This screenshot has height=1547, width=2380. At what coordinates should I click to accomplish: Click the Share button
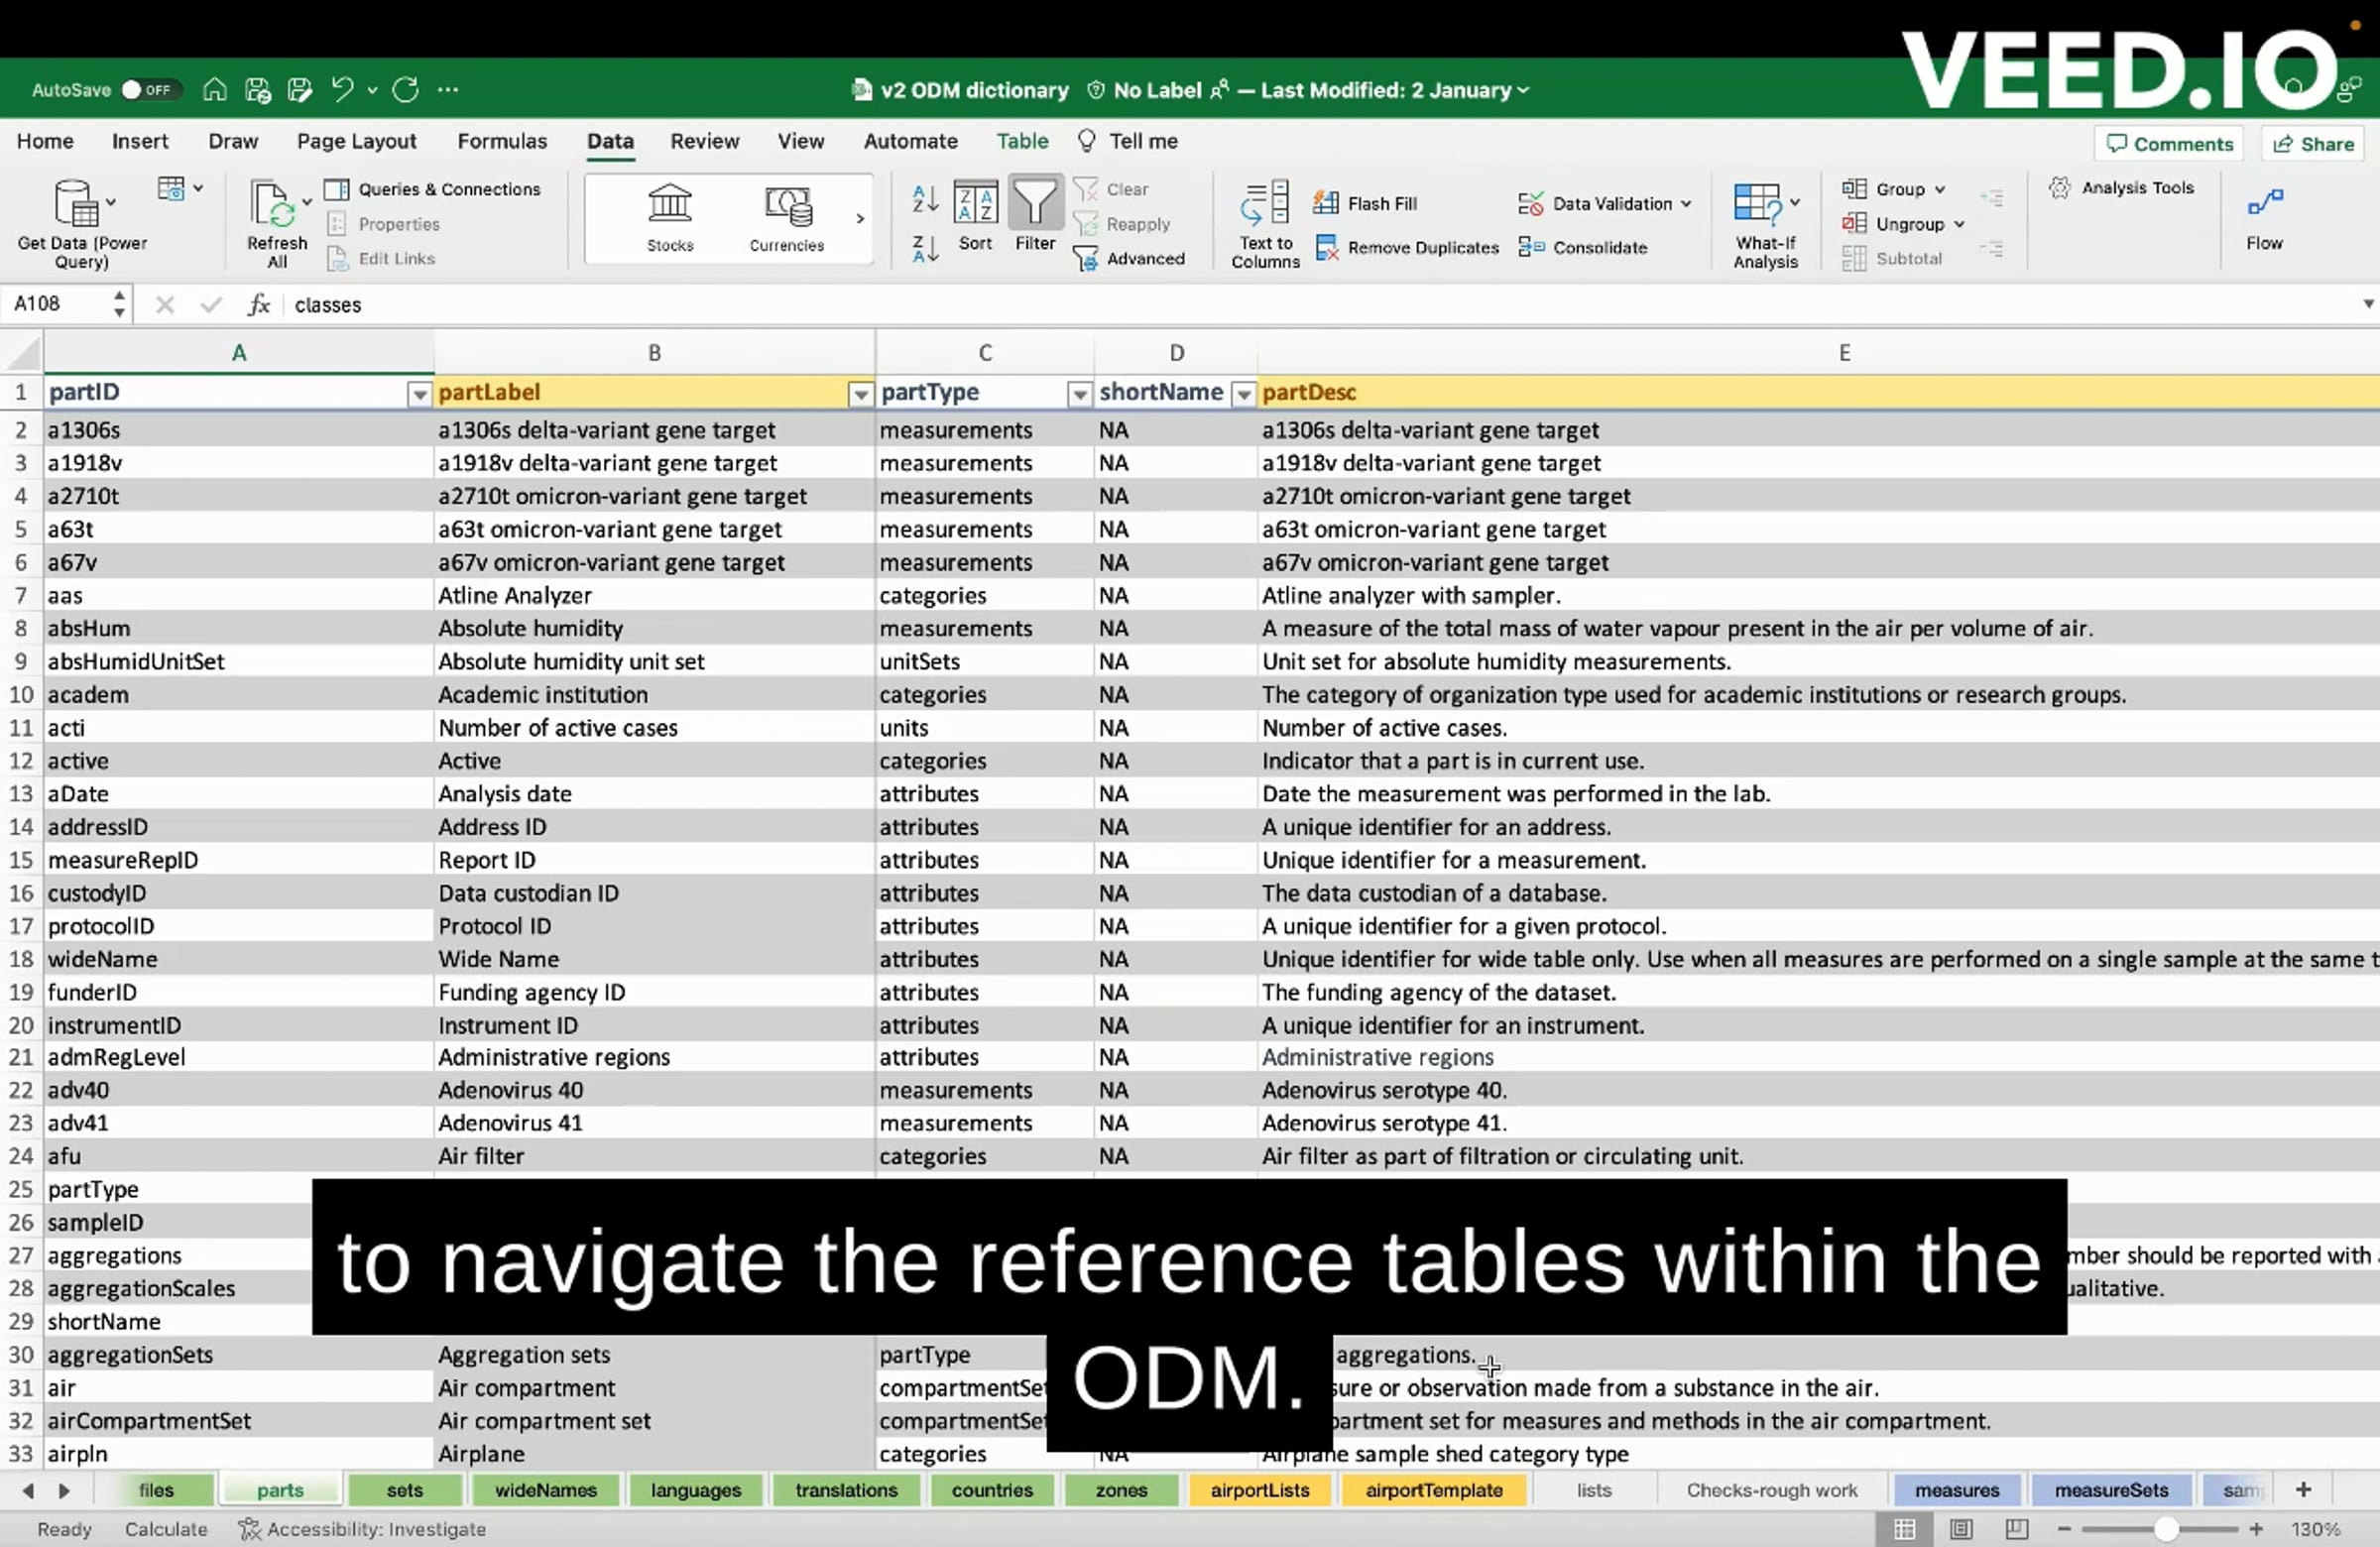[2315, 144]
